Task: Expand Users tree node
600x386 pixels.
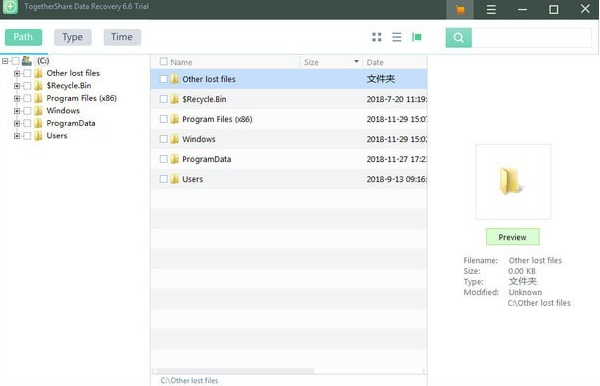Action: tap(17, 136)
